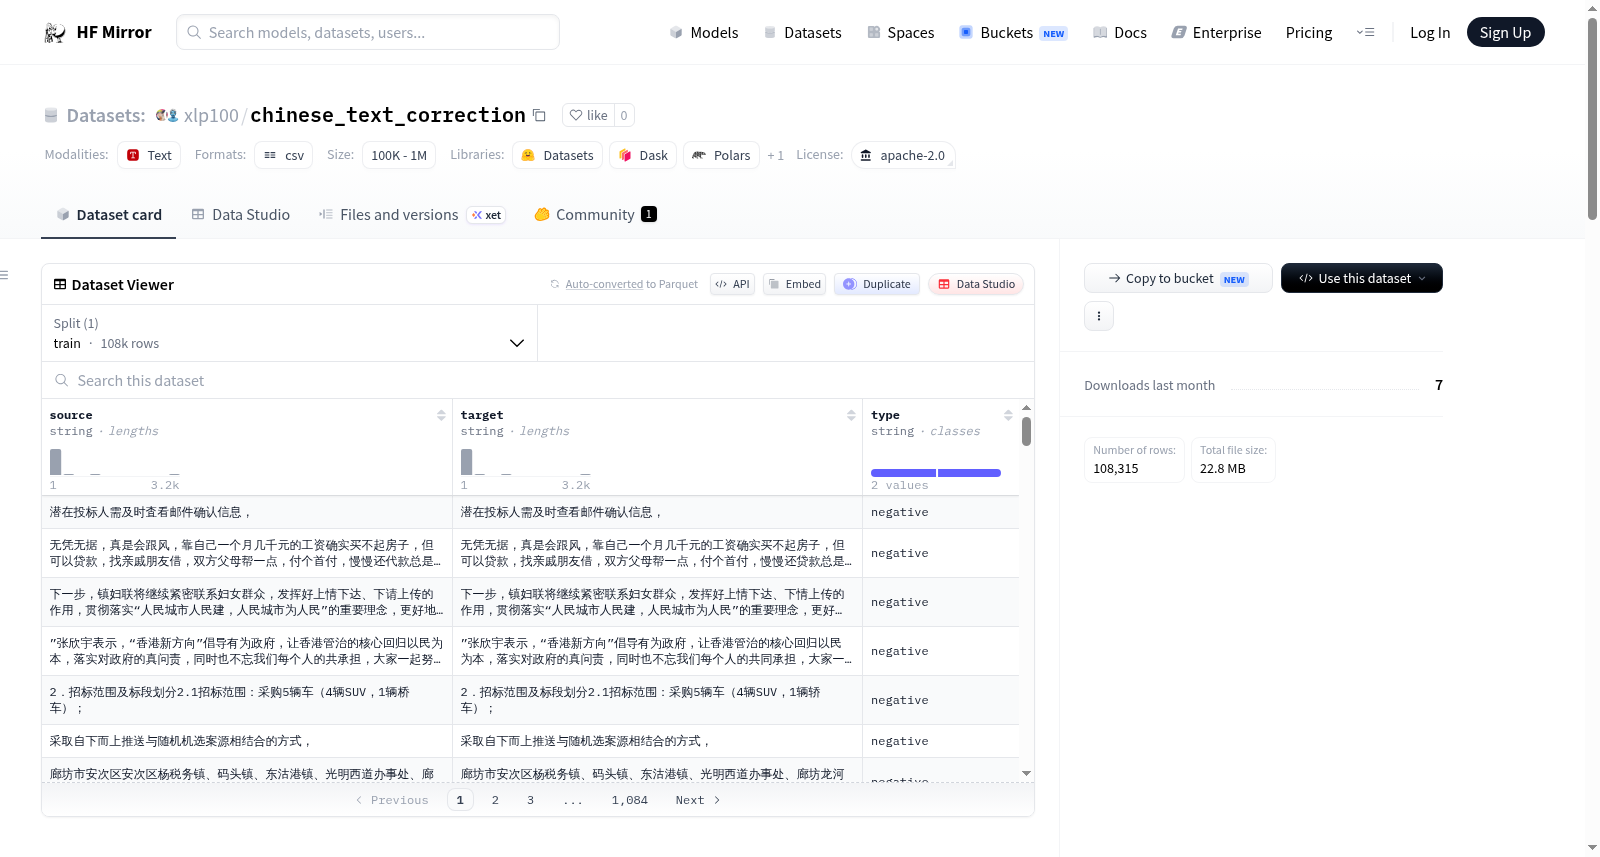Click the page vertical scrollbar
Image resolution: width=1600 pixels, height=857 pixels.
(x=1592, y=118)
